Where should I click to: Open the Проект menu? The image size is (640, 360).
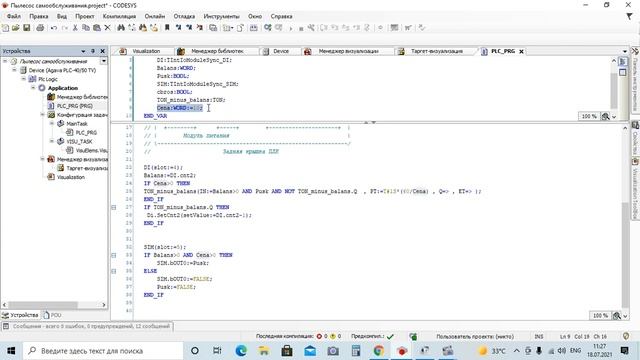84,16
